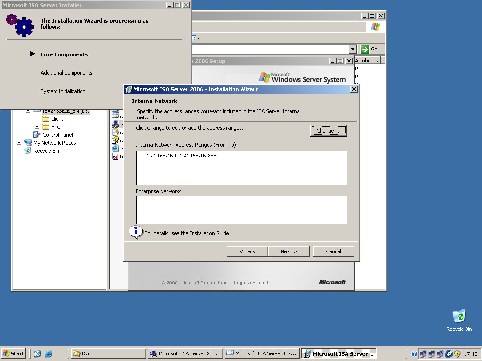Switch to the second taskbar program button

(185, 353)
